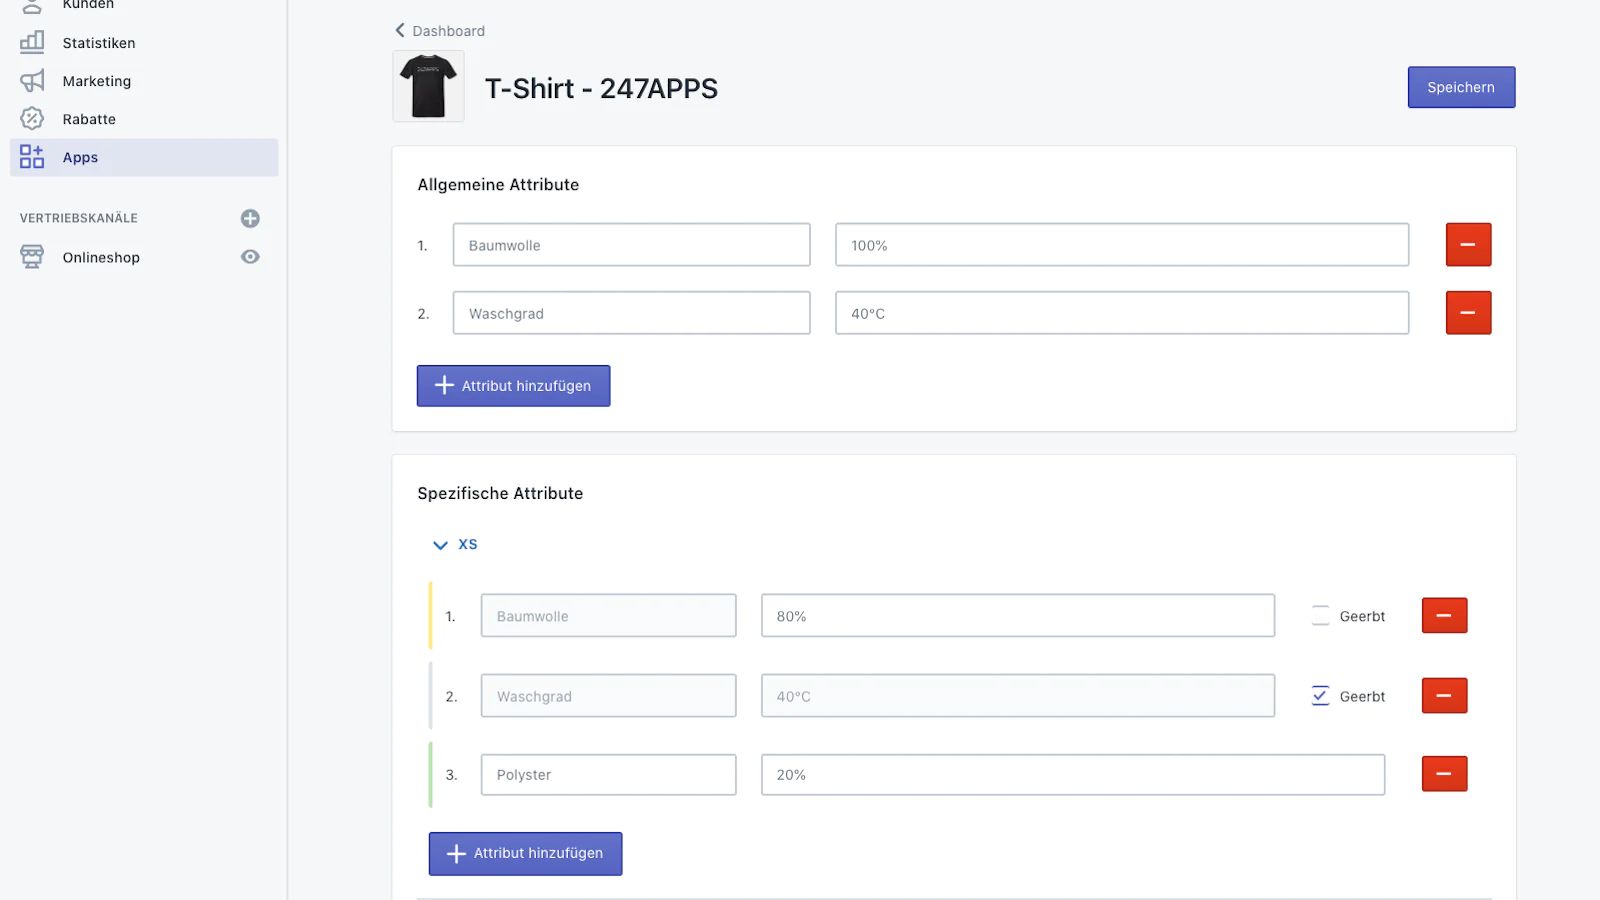Open Onlineshop sales channel

coord(101,257)
